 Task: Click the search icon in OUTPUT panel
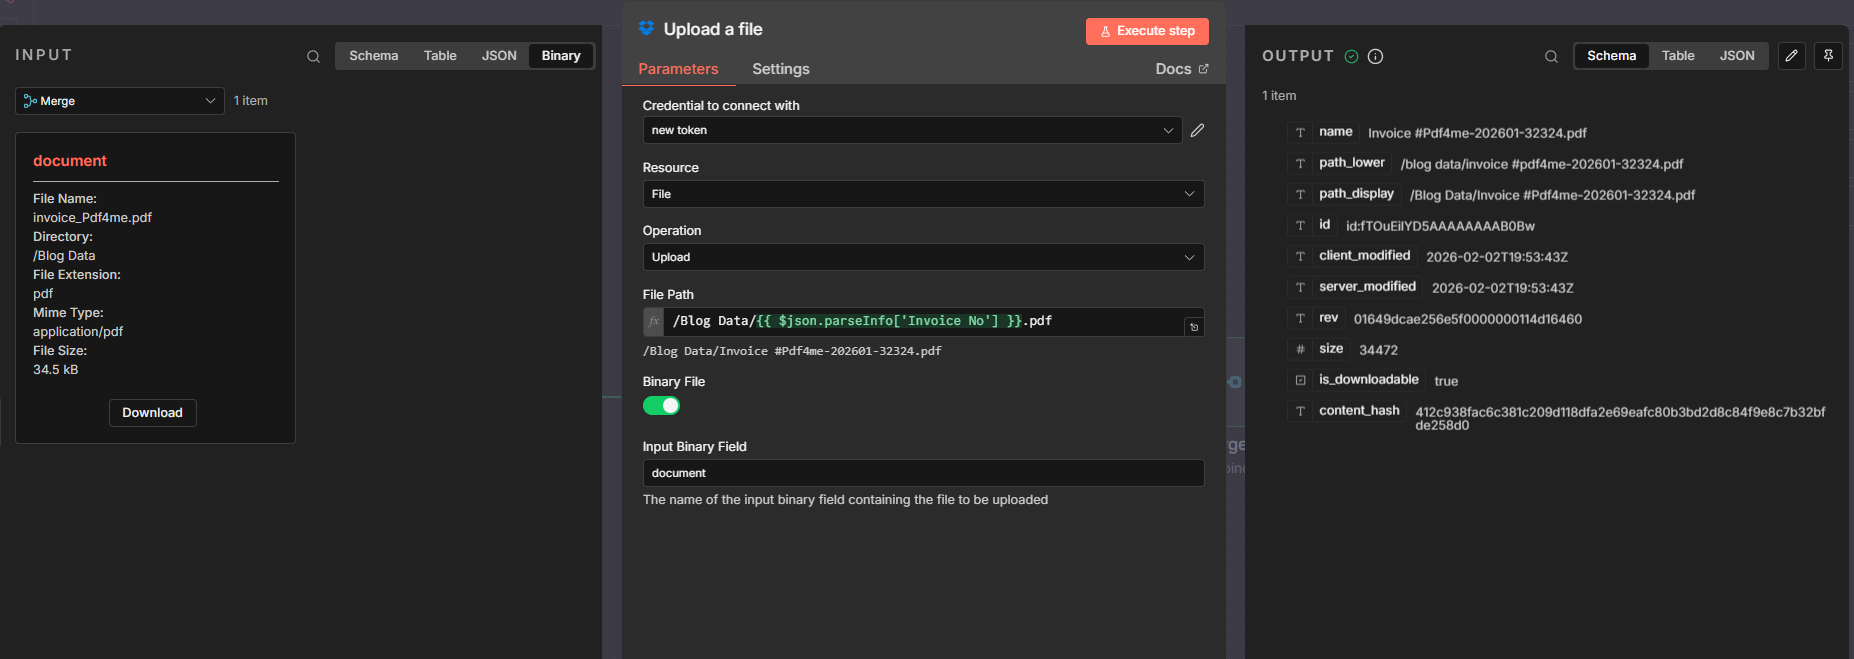(x=1551, y=57)
